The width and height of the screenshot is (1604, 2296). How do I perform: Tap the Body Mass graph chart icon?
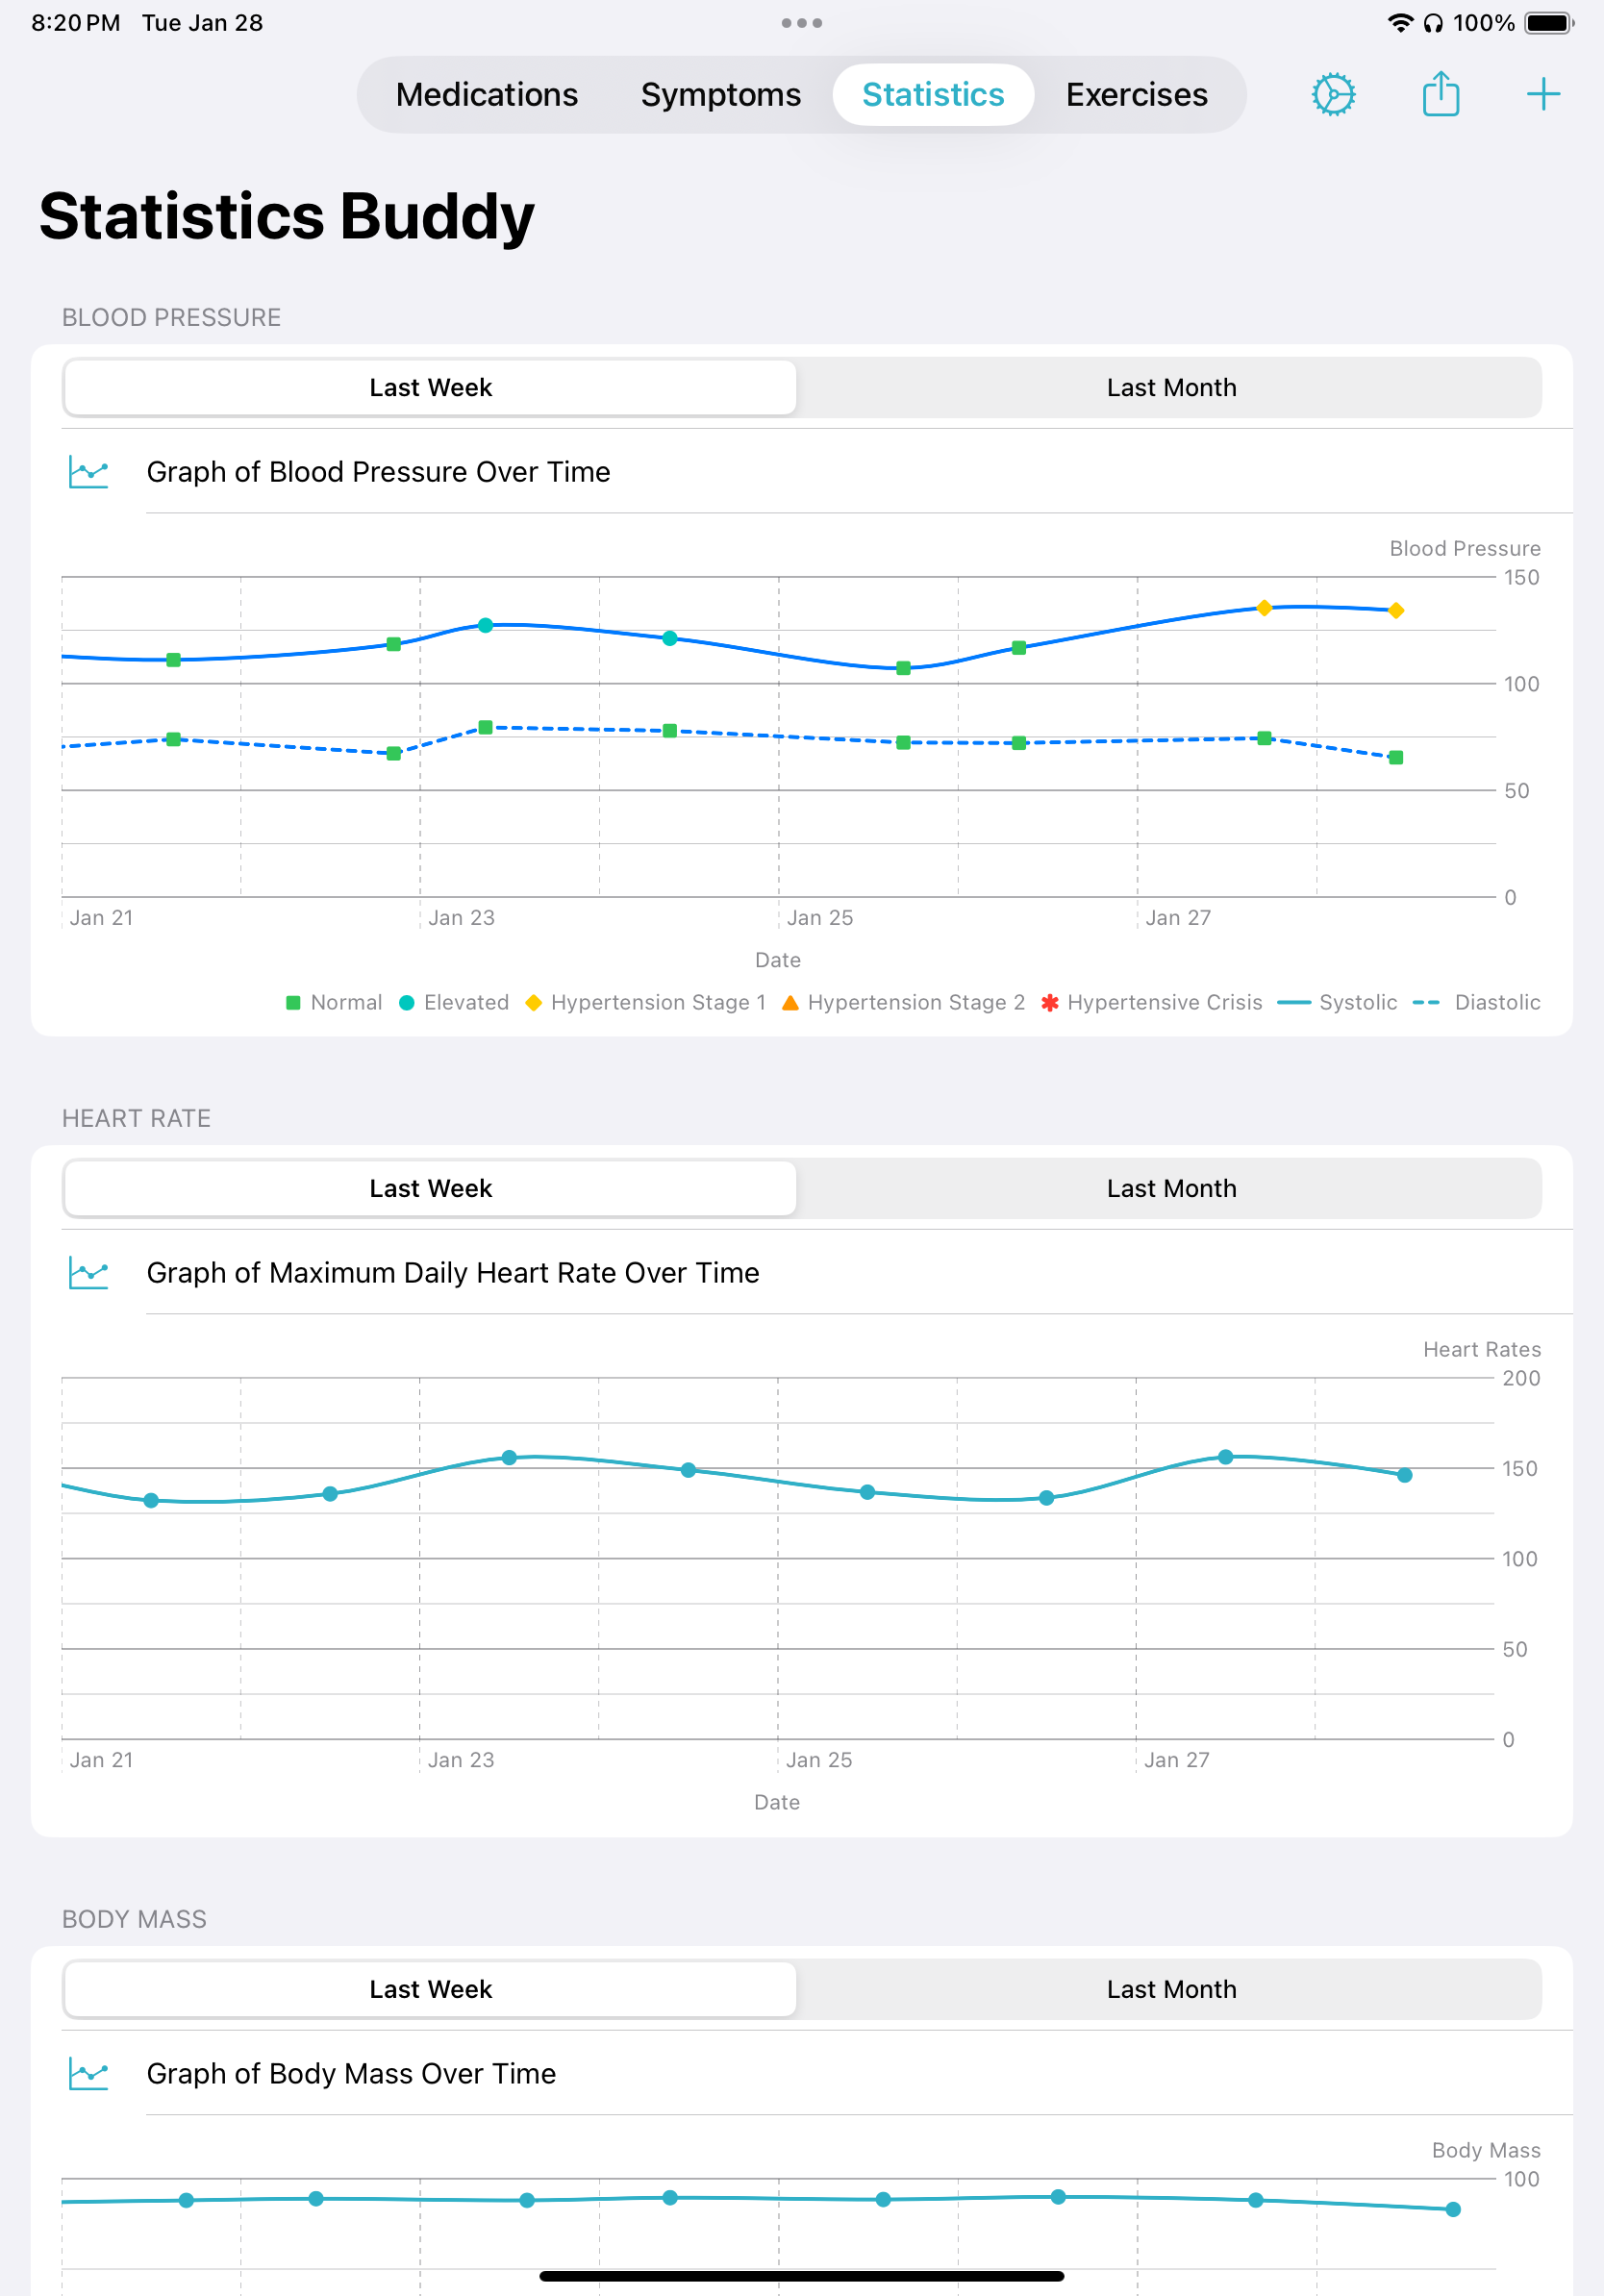[88, 2073]
